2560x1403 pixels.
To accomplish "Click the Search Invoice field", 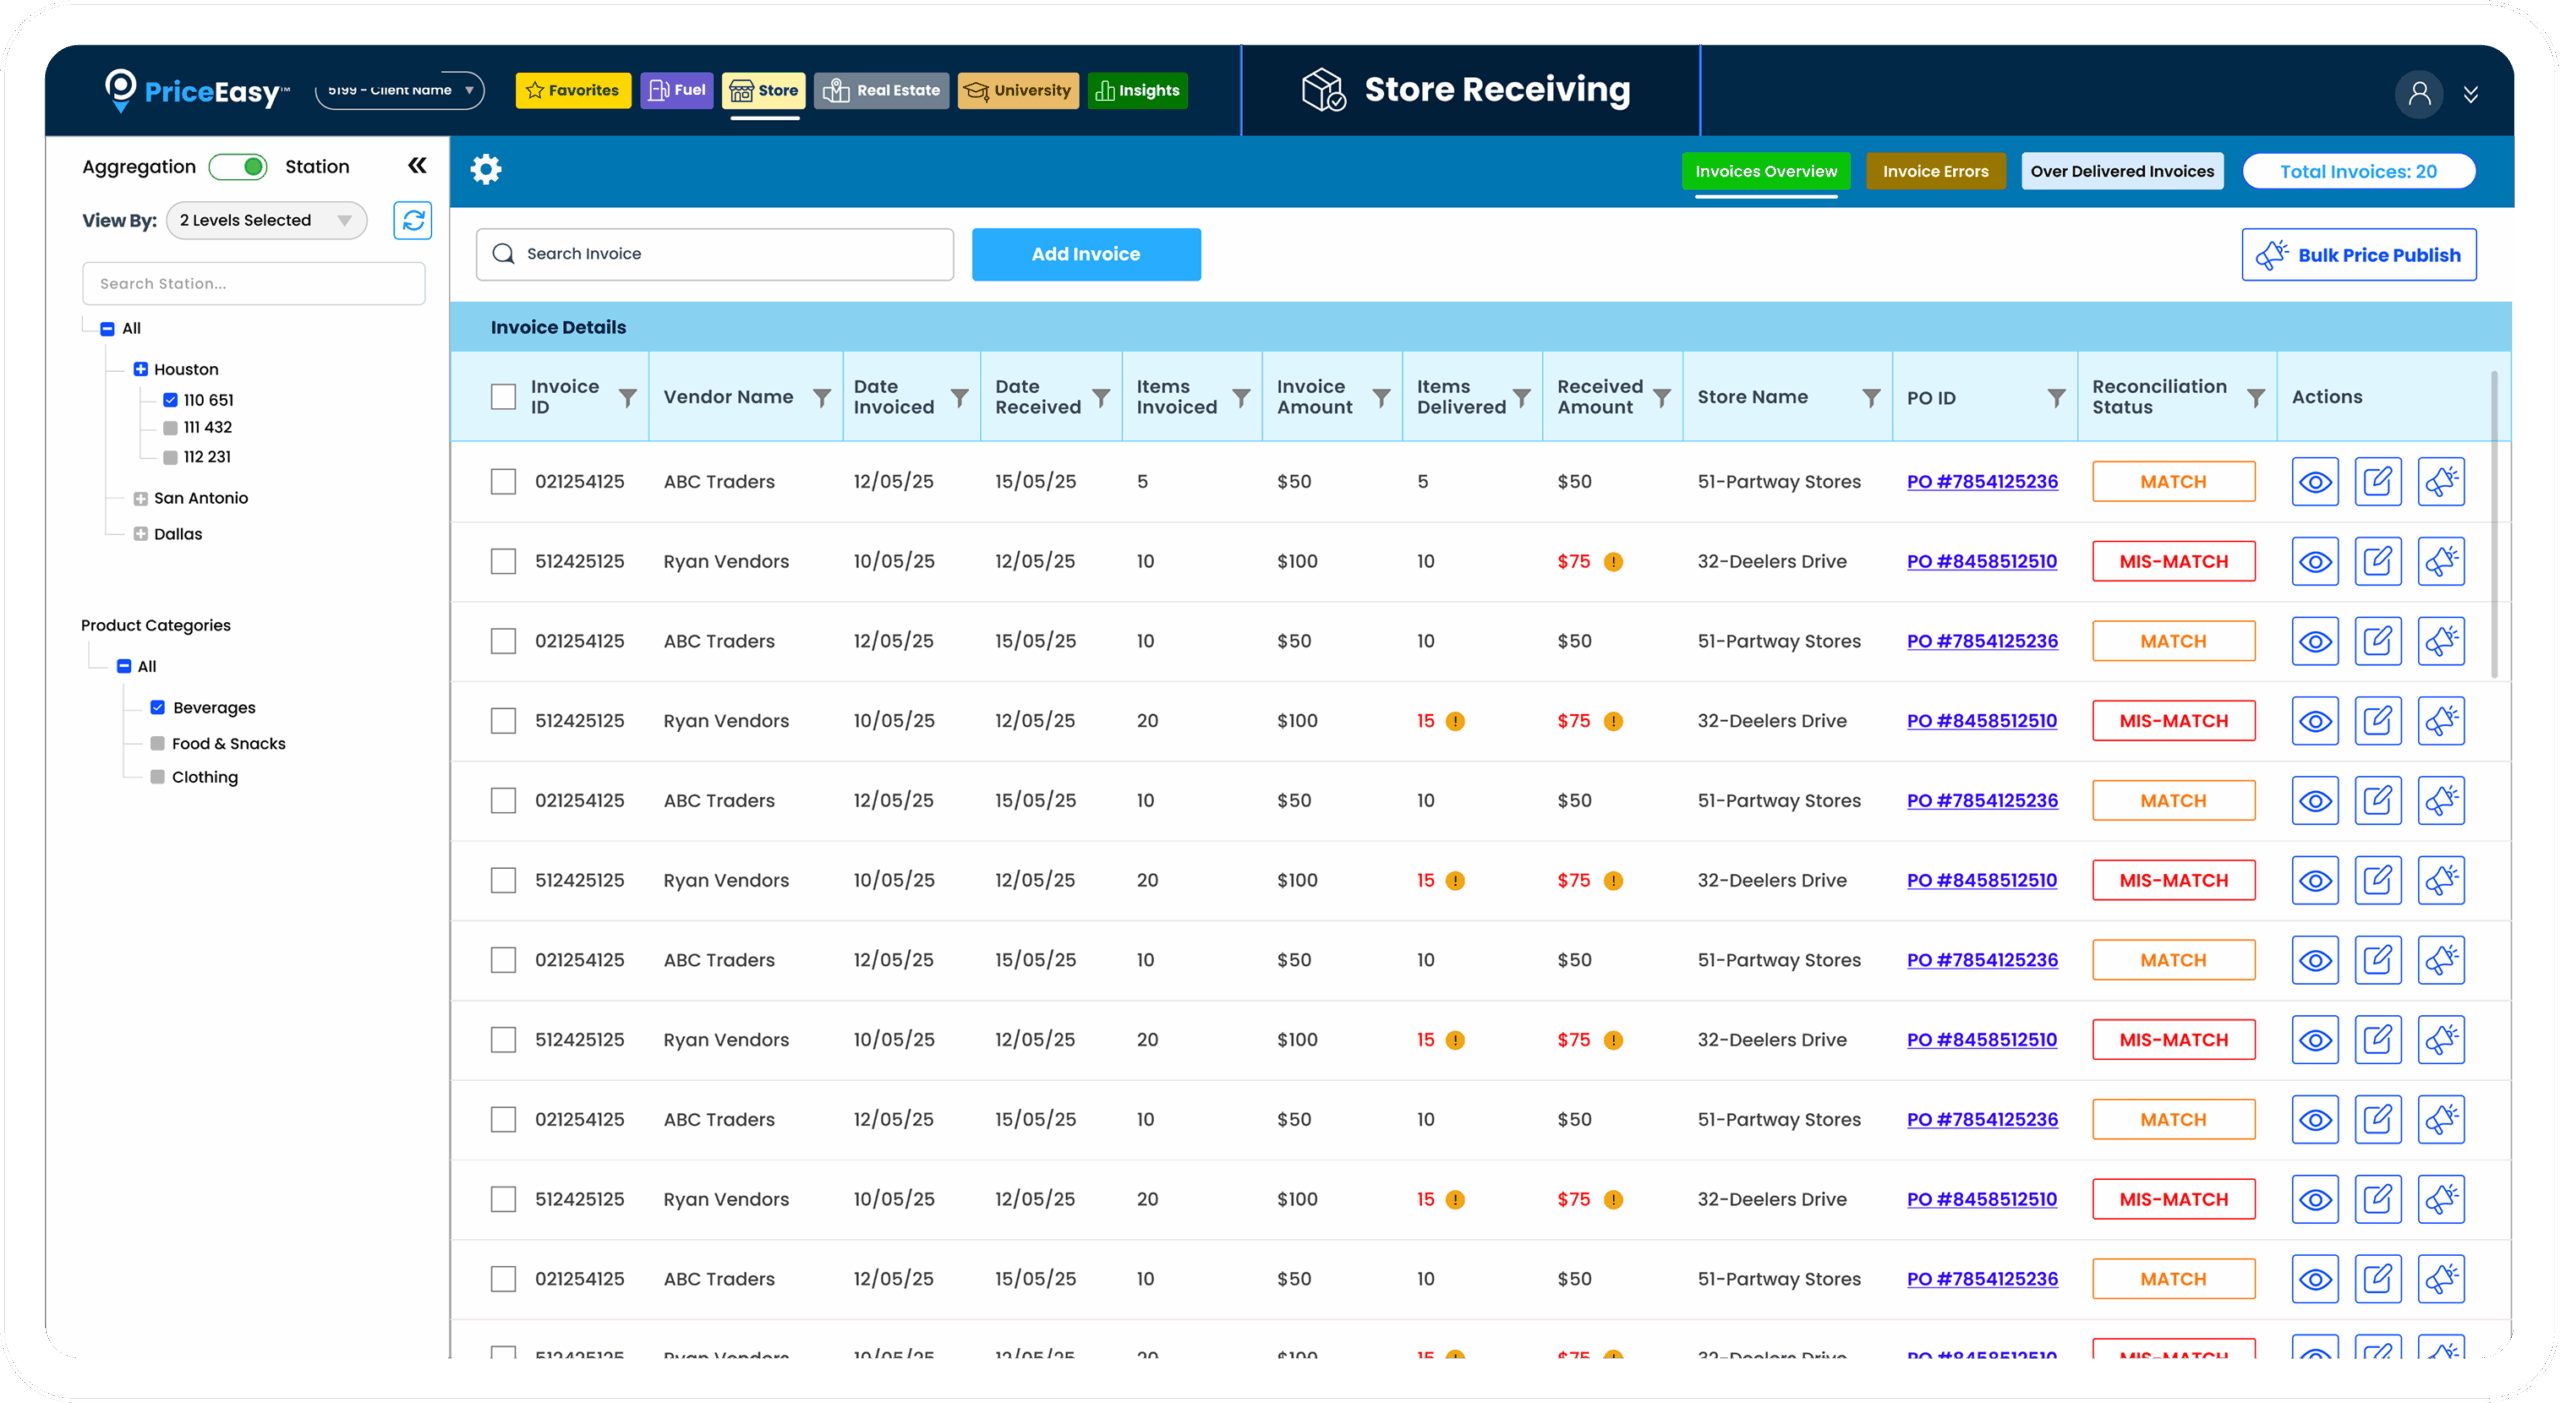I will pos(715,254).
